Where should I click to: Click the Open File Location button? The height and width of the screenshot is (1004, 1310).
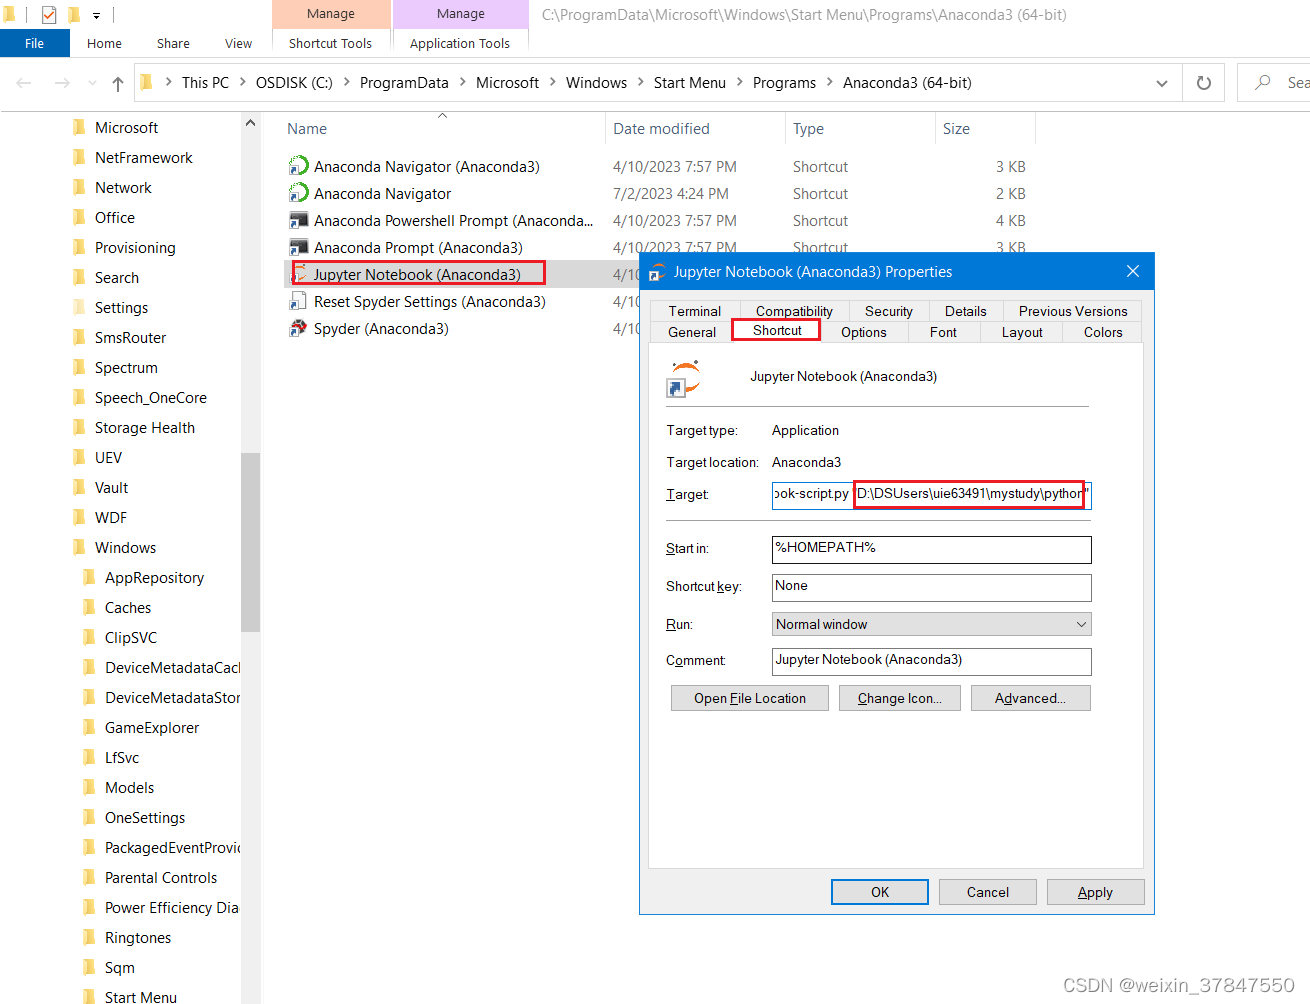750,698
